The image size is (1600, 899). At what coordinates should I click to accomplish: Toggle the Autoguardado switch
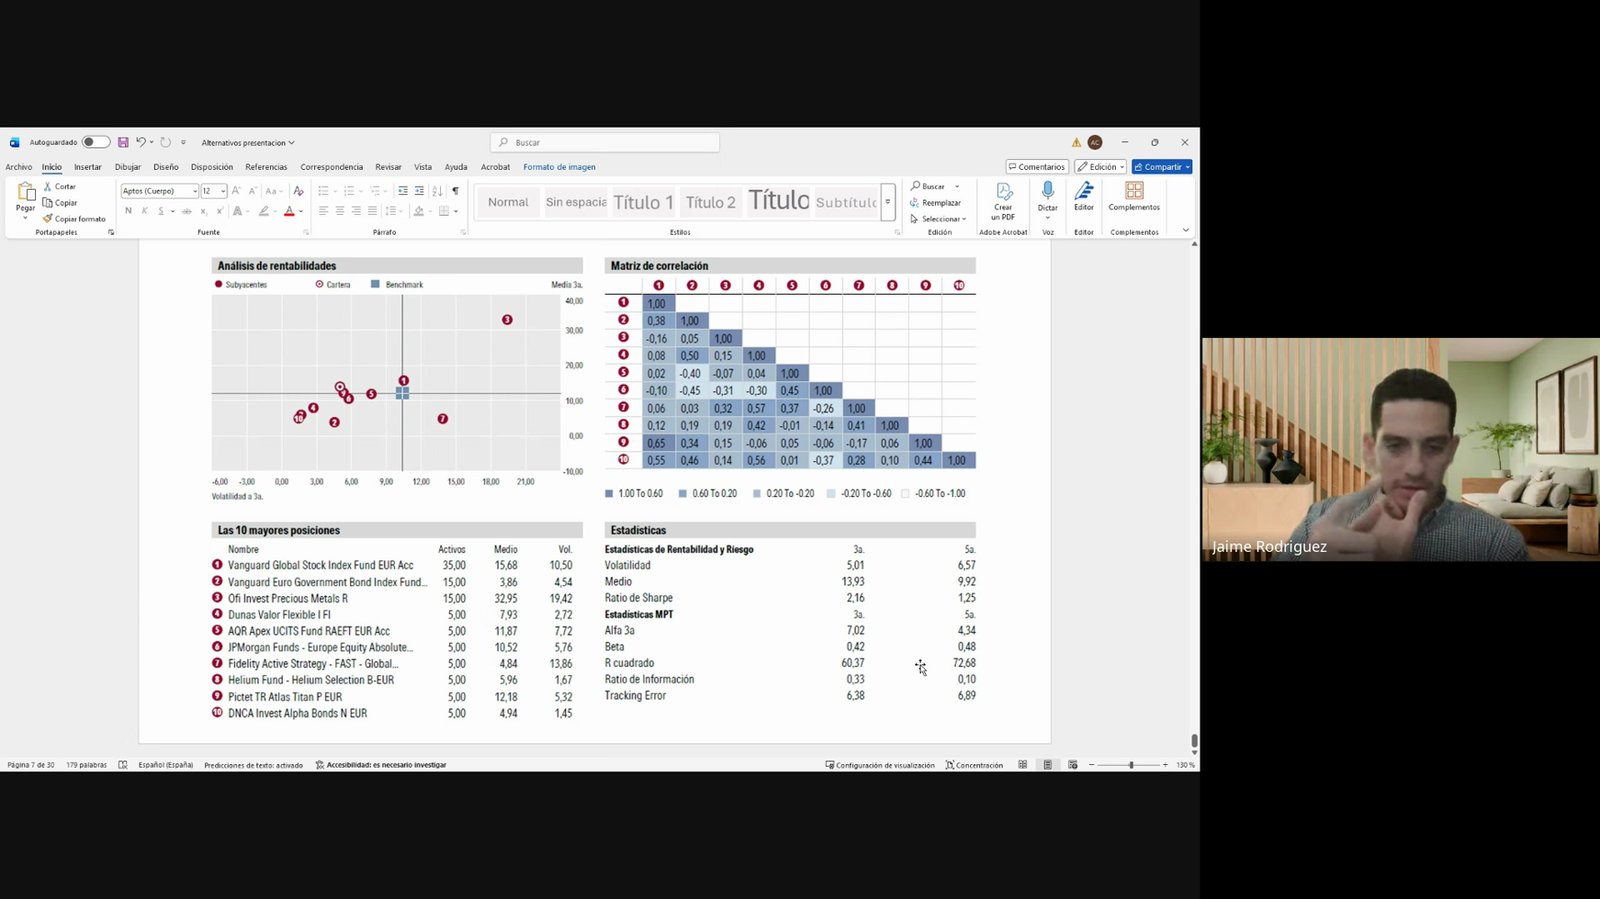tap(95, 142)
